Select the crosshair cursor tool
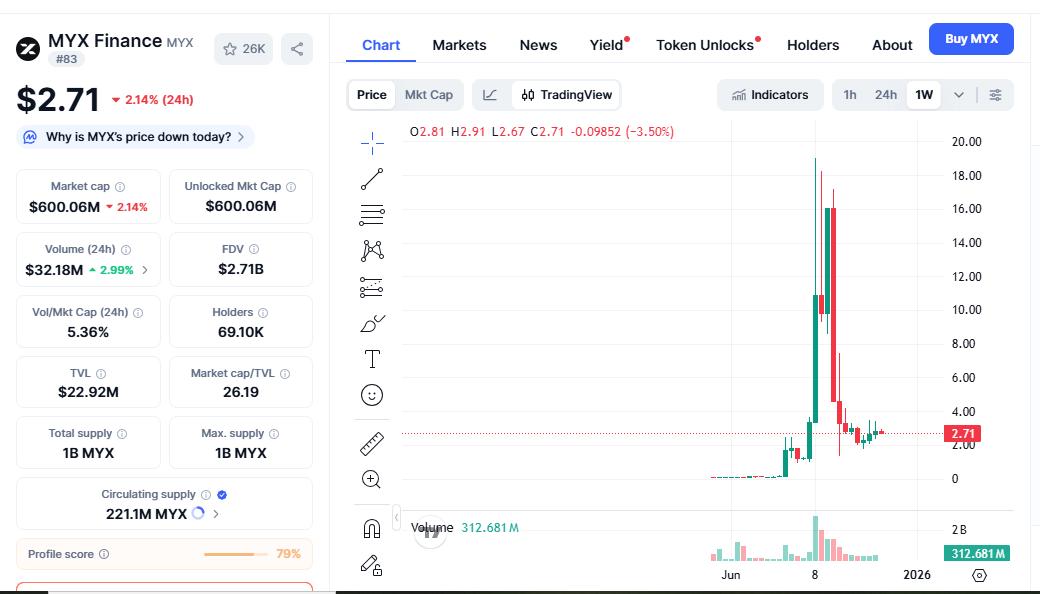Screen dimensions: 1040x594 [372, 141]
